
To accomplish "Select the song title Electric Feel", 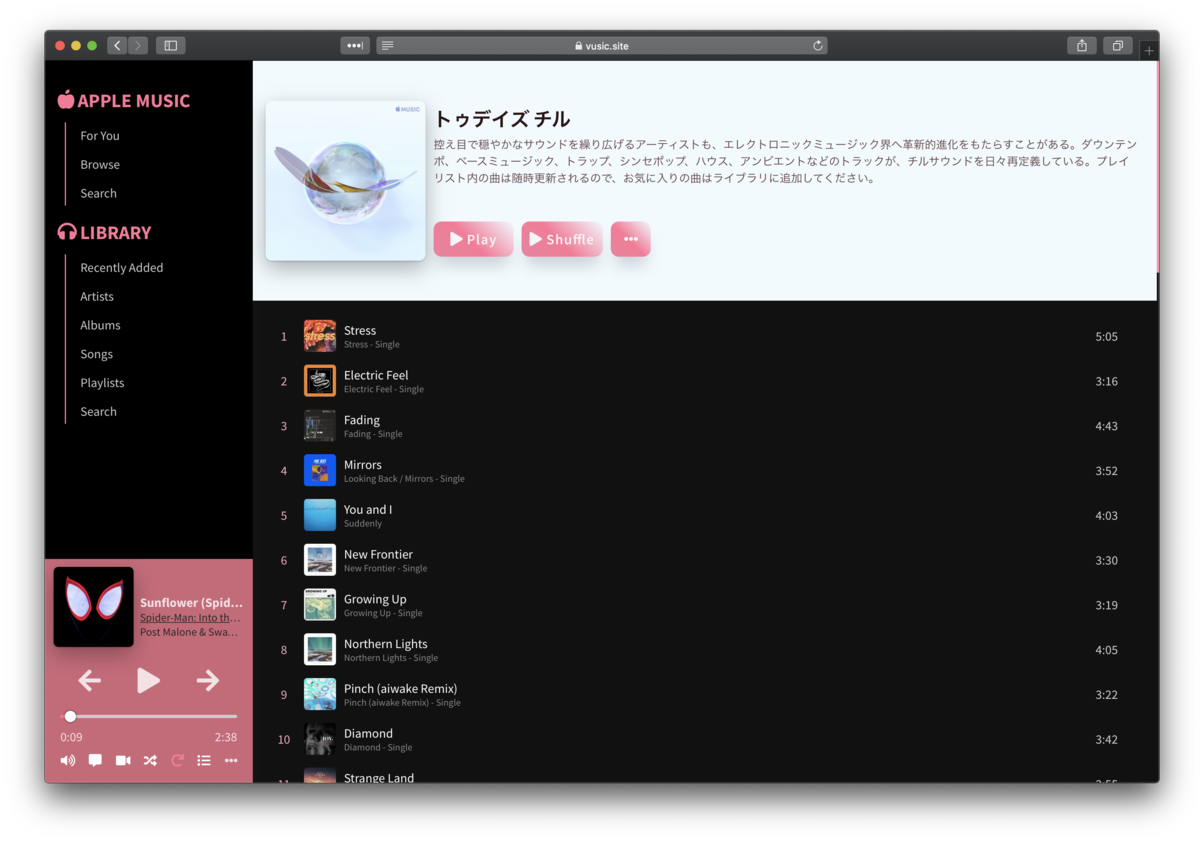I will (x=376, y=376).
